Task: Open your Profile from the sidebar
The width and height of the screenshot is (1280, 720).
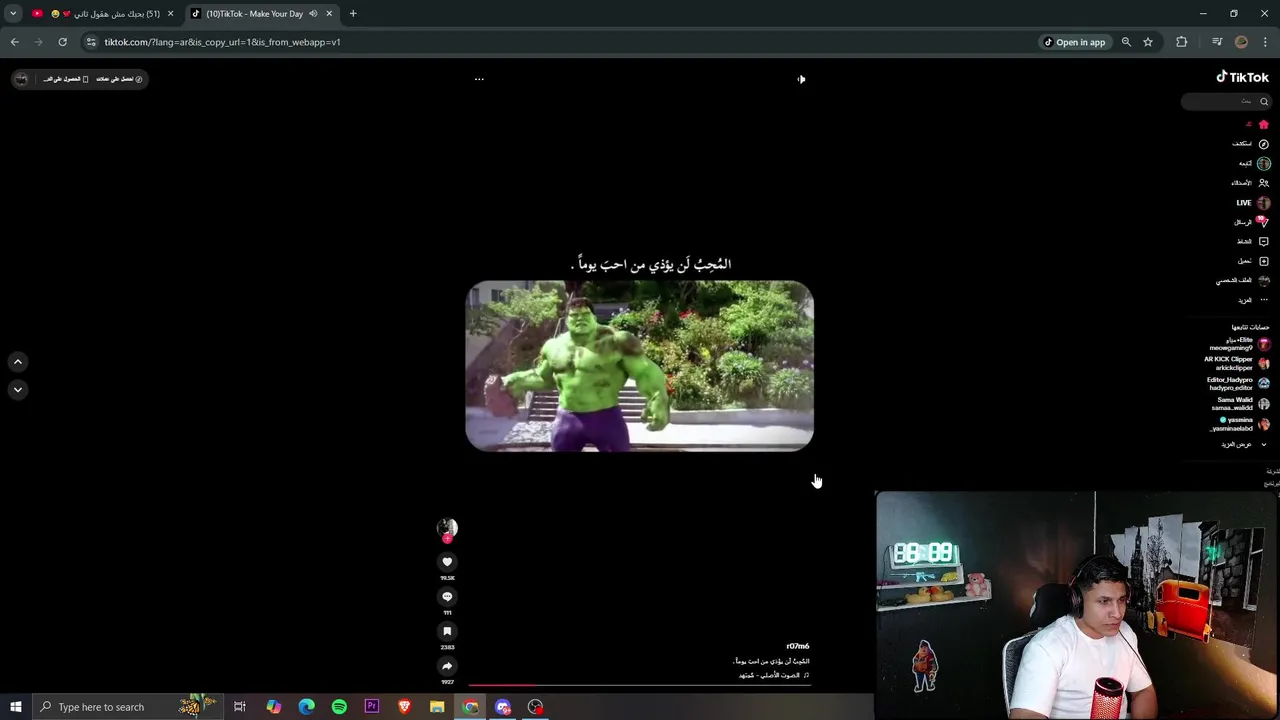Action: [x=1243, y=281]
